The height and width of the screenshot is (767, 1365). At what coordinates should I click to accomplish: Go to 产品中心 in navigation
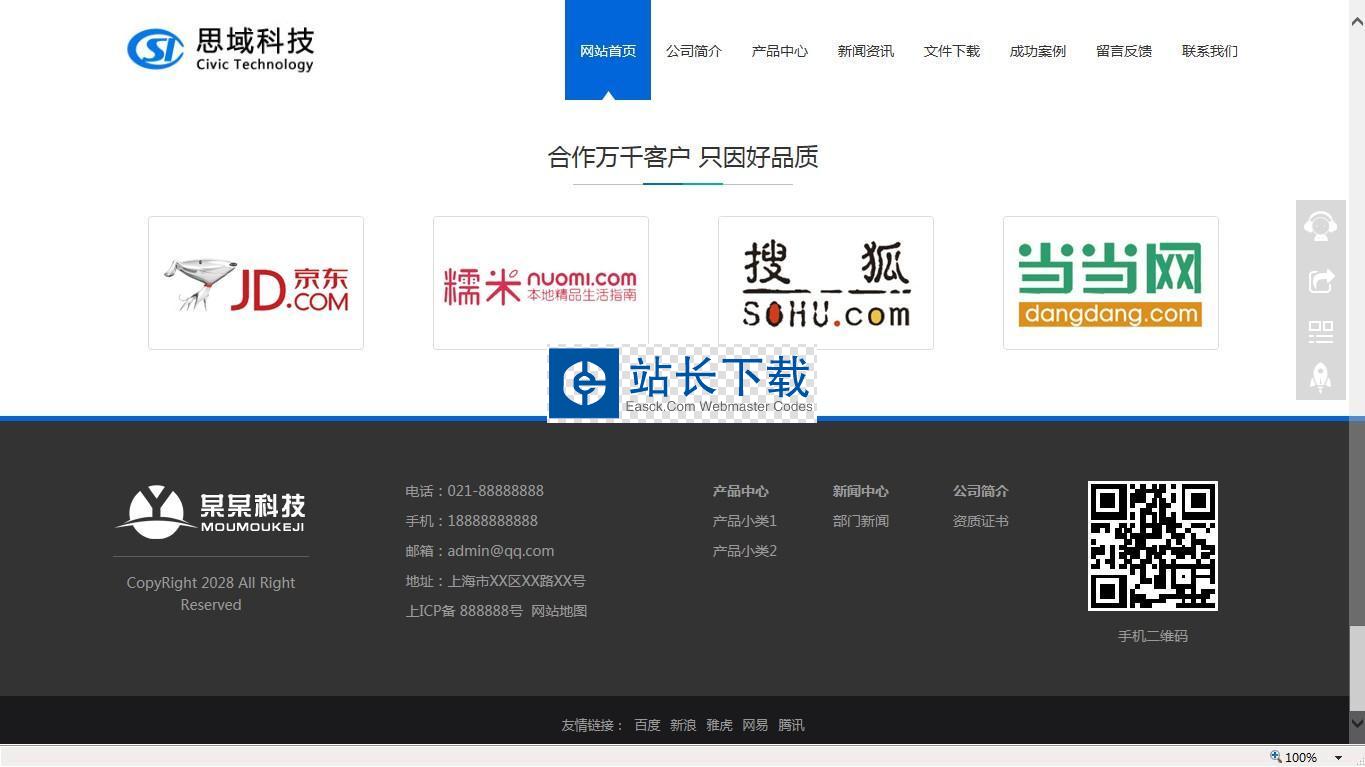[x=780, y=51]
